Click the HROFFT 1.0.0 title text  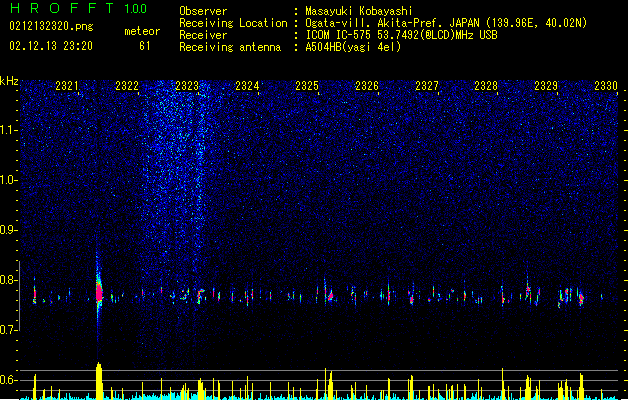point(78,8)
